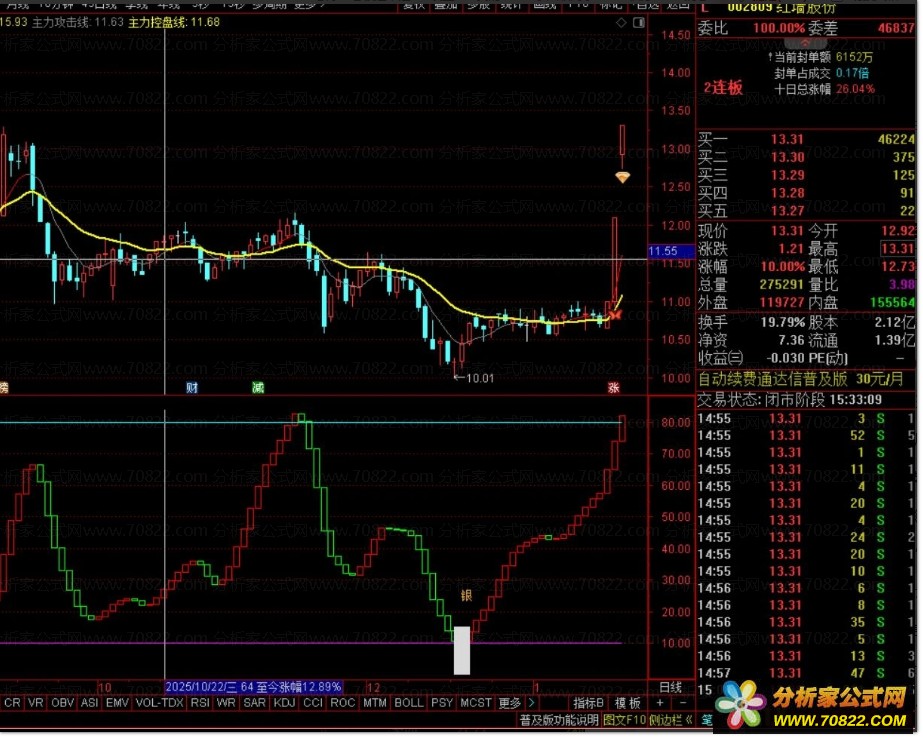Switch to the CR indicator tab
The image size is (923, 737).
click(12, 703)
